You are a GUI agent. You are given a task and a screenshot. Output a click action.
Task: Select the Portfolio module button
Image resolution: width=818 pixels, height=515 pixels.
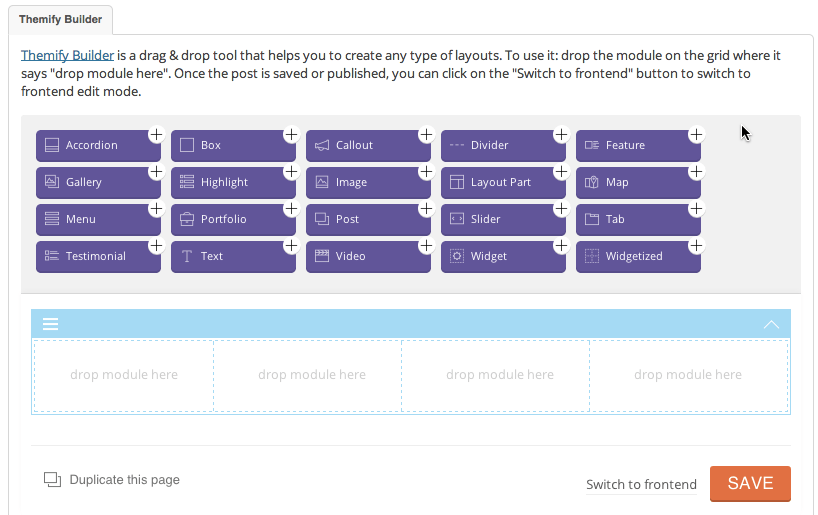pos(230,220)
